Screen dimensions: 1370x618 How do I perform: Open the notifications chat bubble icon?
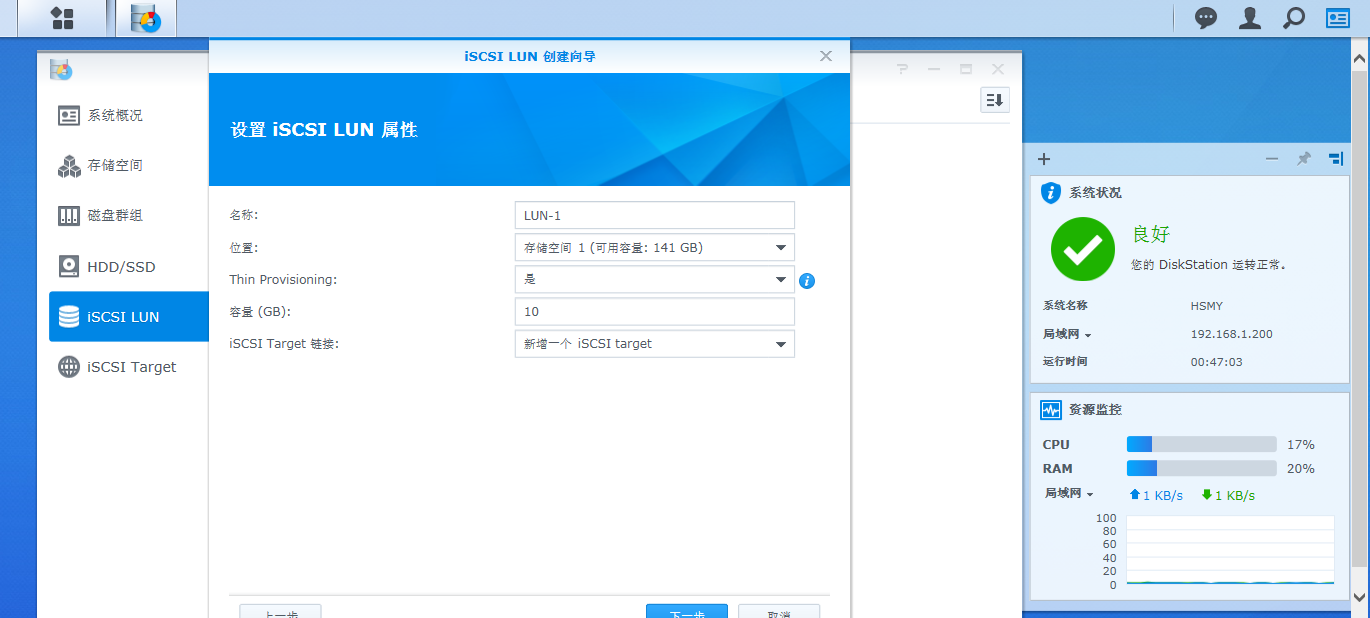pos(1206,18)
